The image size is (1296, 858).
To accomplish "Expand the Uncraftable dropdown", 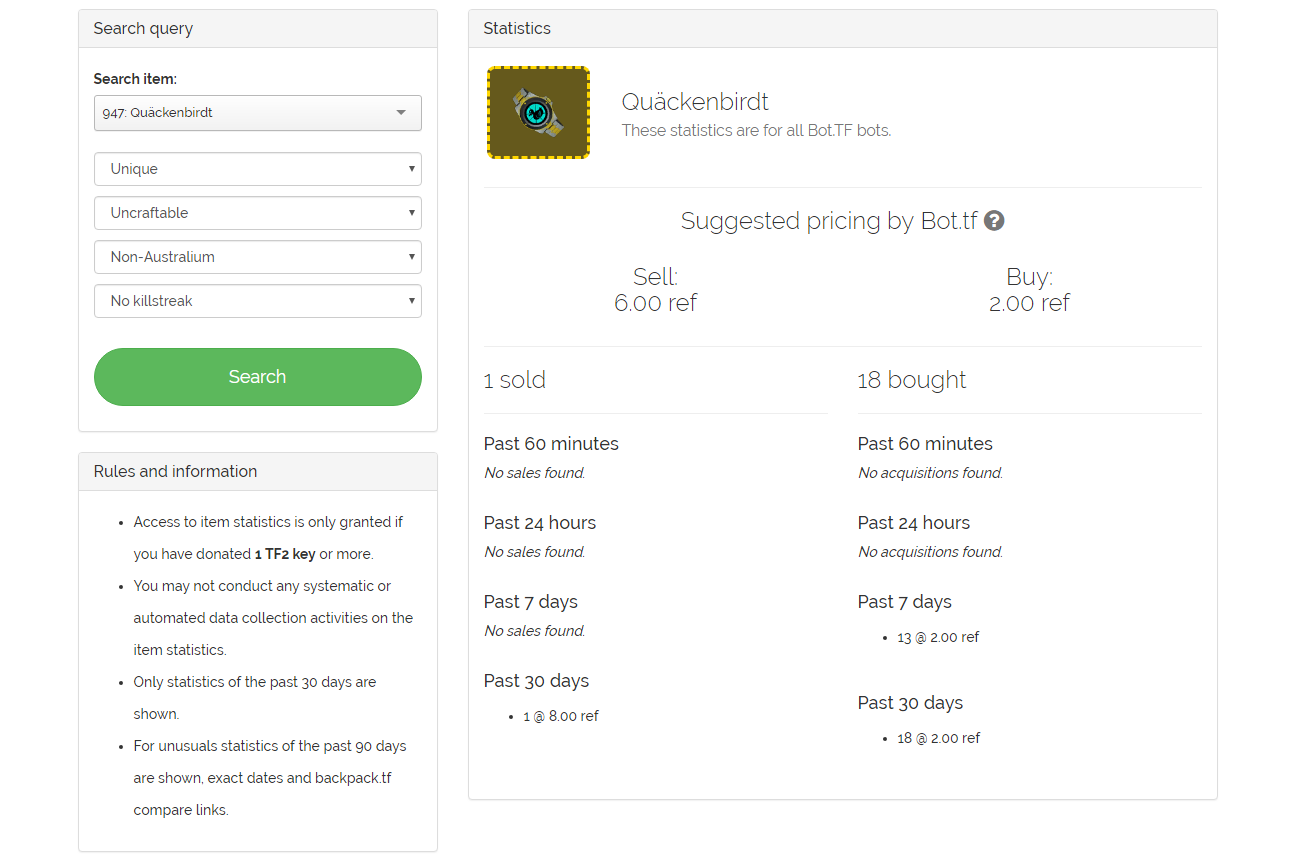I will [x=258, y=213].
